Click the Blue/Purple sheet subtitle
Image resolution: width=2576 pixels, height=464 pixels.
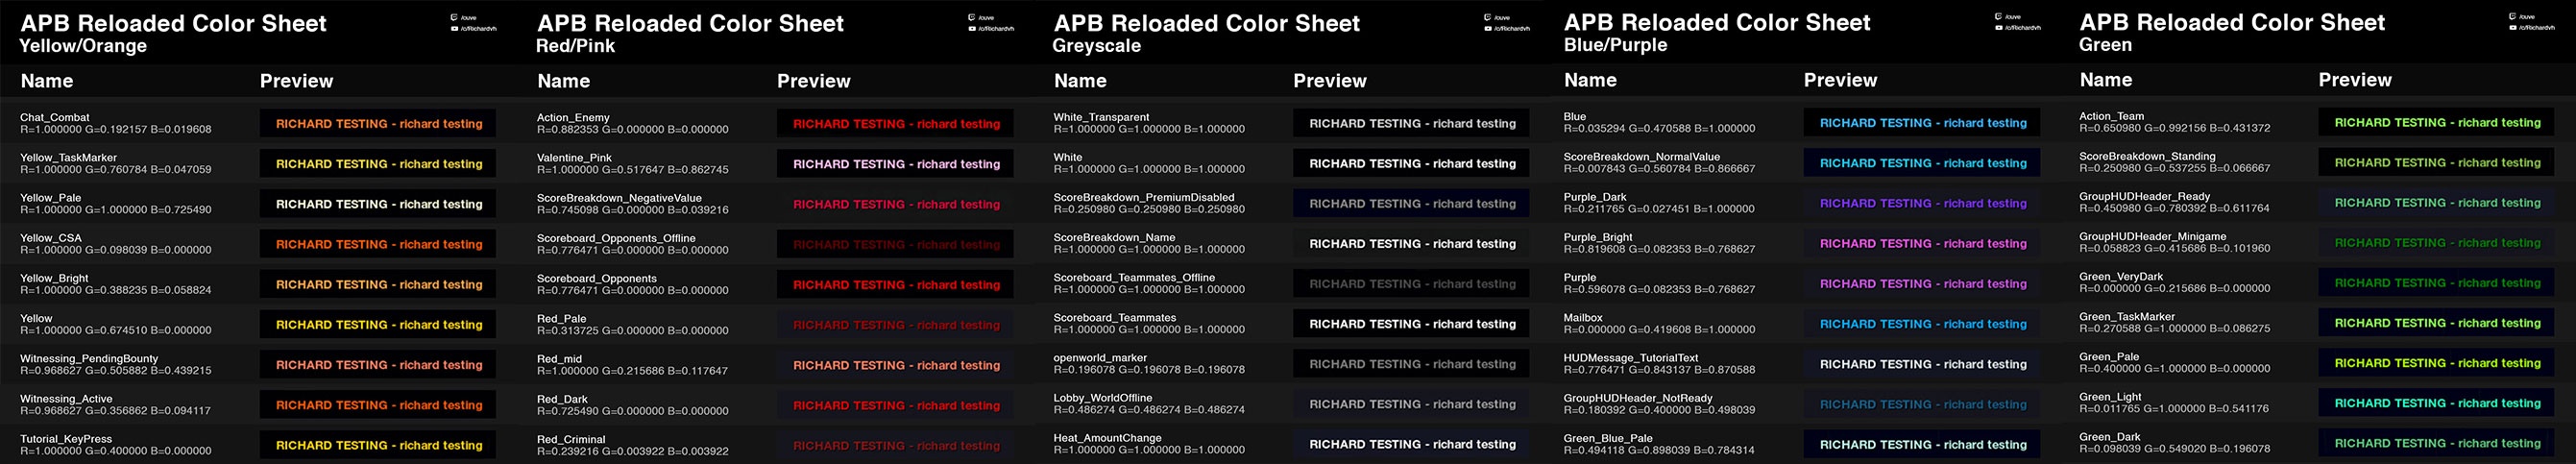1615,45
